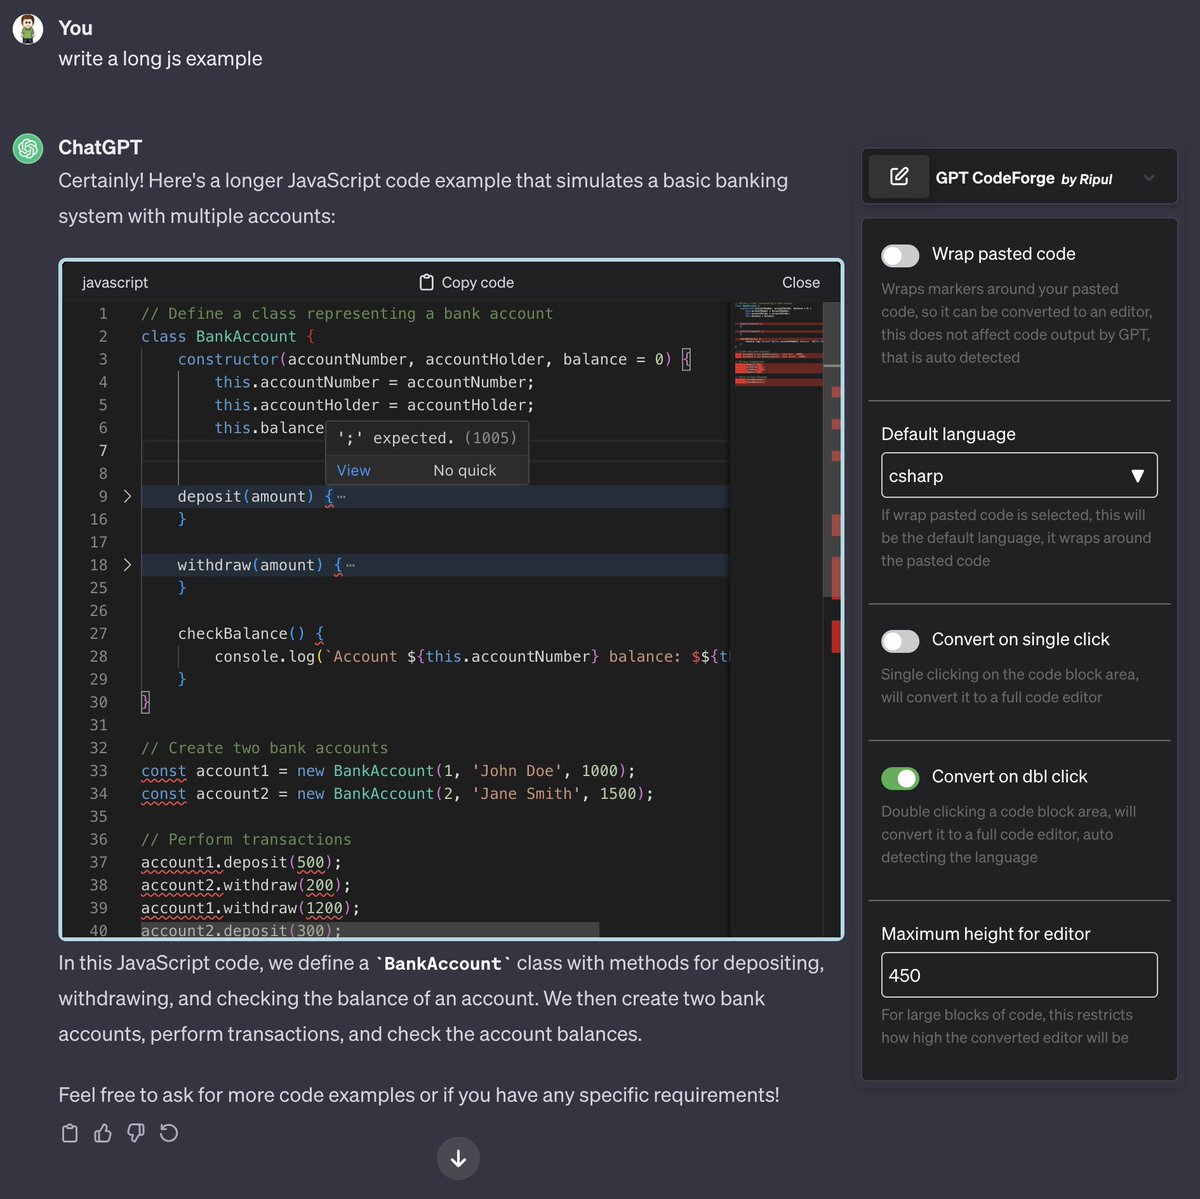The width and height of the screenshot is (1200, 1199).
Task: Click the code minimap overview
Action: point(777,345)
